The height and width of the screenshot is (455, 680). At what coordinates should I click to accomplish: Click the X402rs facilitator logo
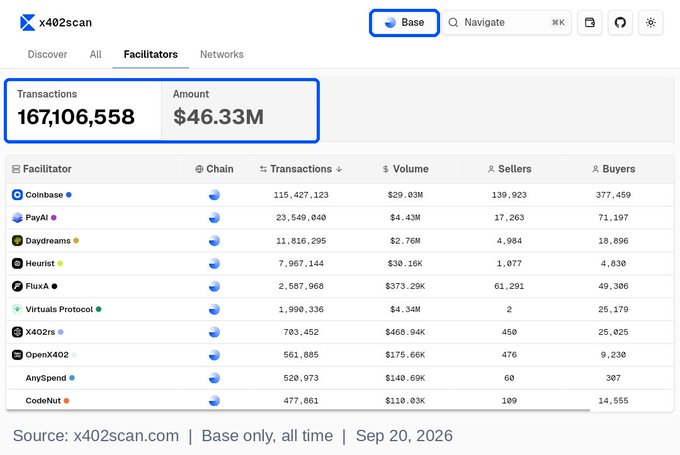pos(17,332)
